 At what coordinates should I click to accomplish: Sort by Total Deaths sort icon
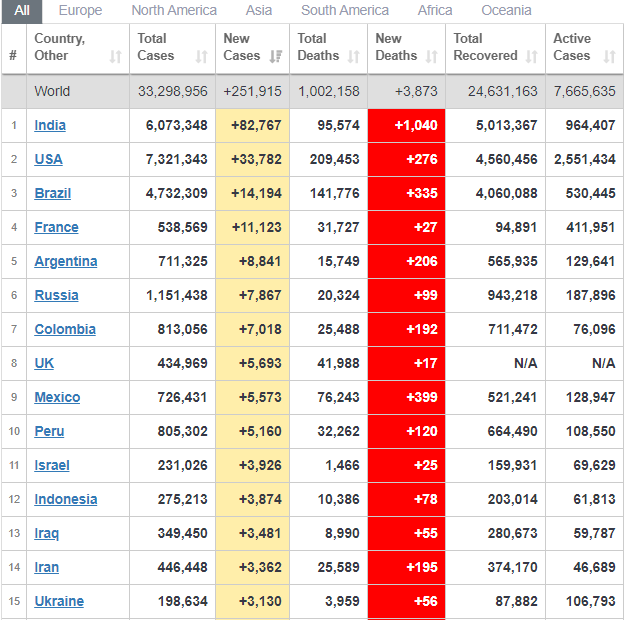tap(354, 56)
